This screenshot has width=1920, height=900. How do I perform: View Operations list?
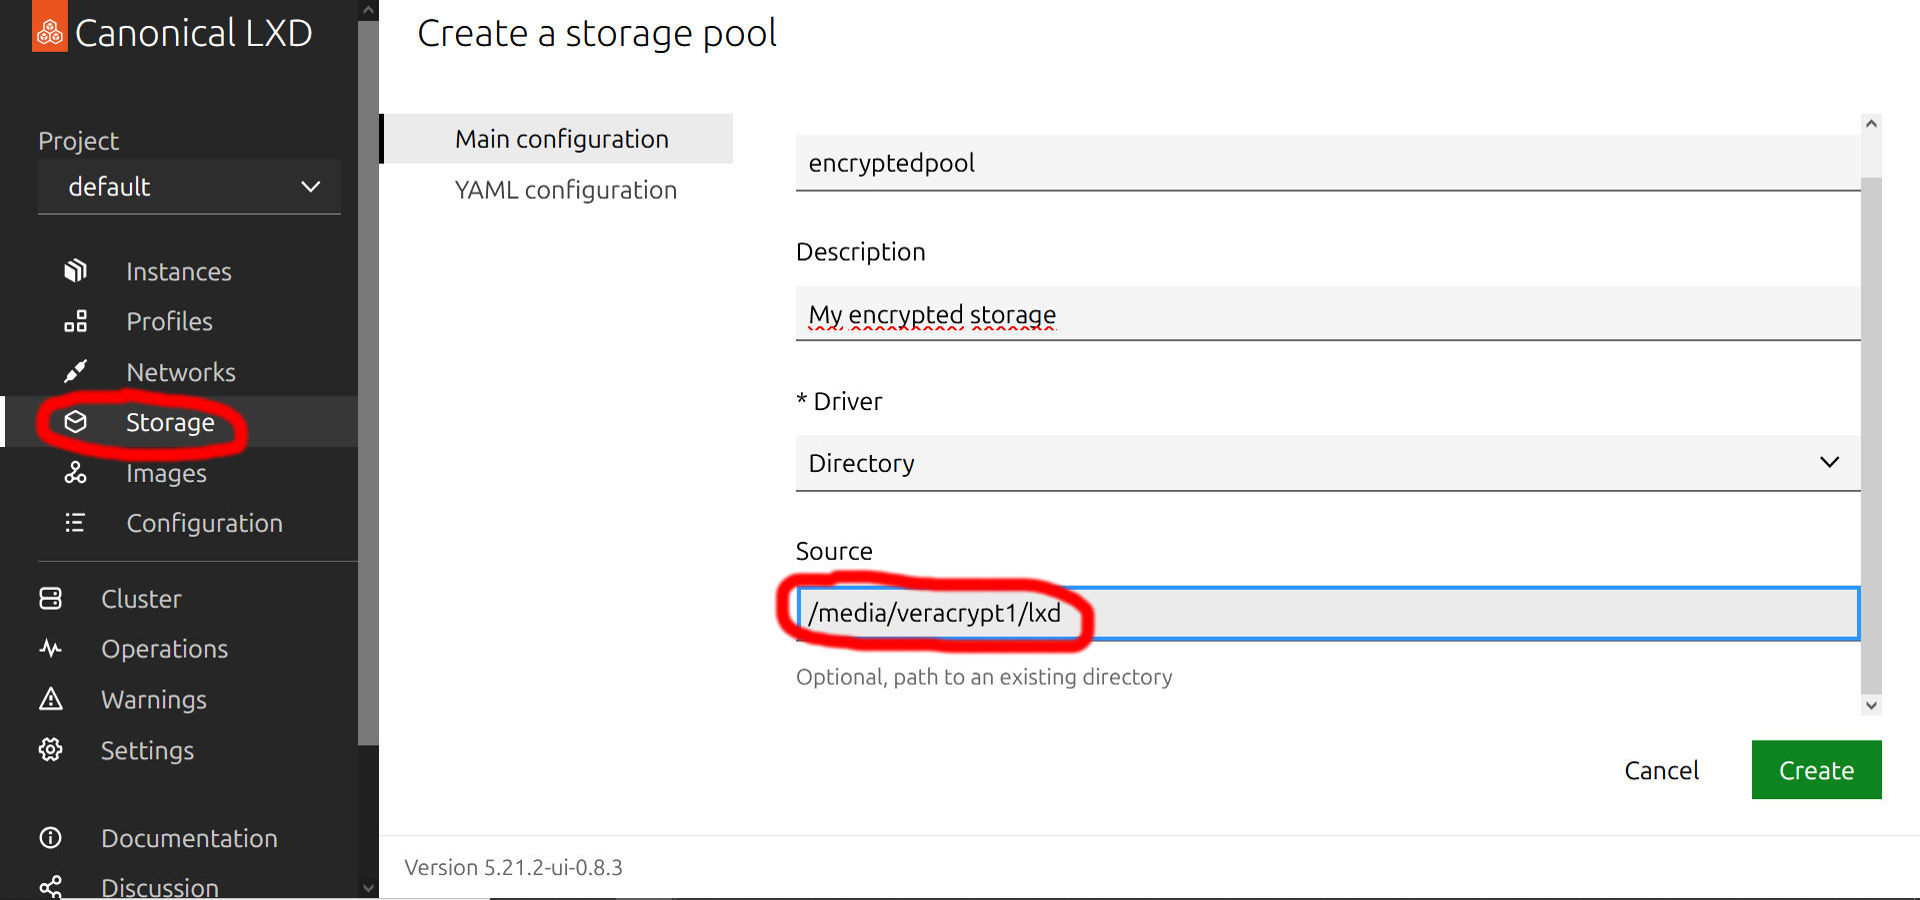point(164,649)
